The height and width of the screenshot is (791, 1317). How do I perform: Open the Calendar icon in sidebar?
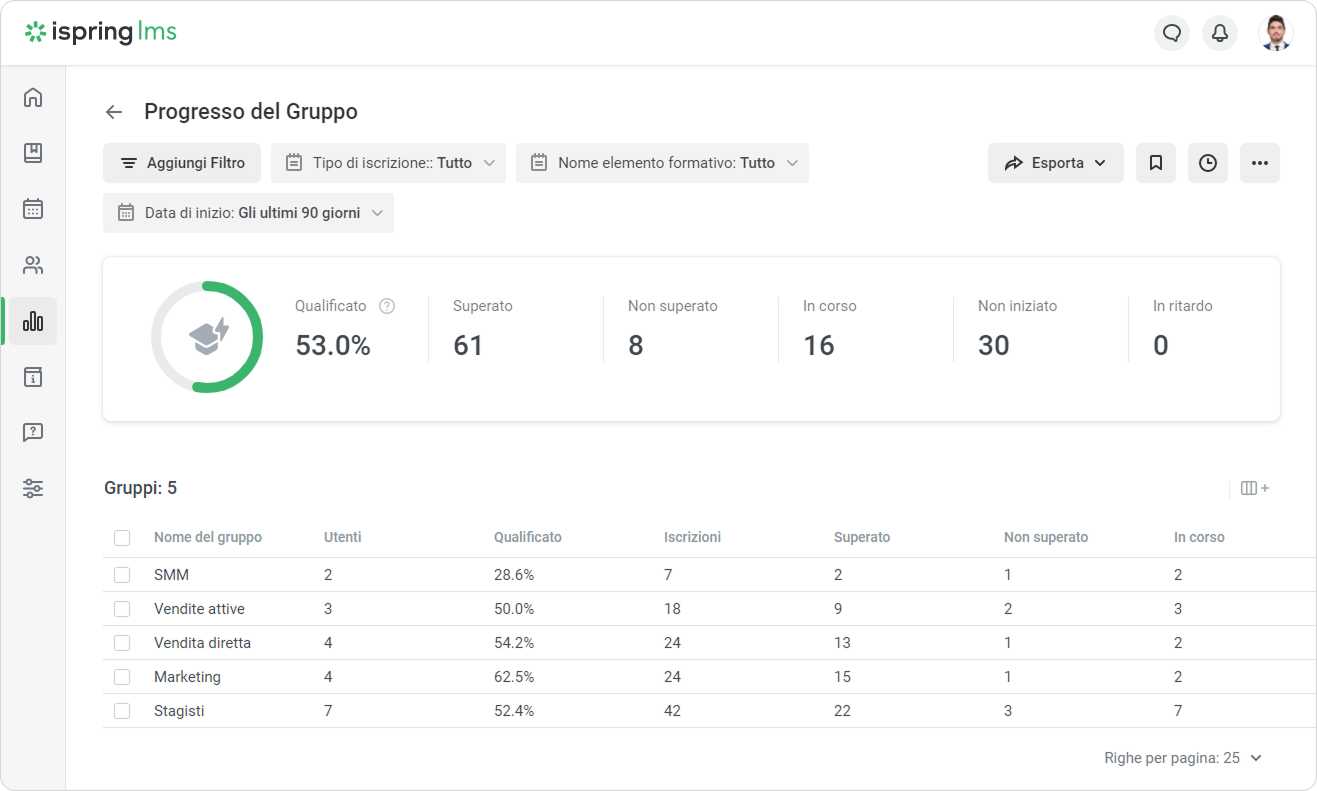tap(33, 209)
